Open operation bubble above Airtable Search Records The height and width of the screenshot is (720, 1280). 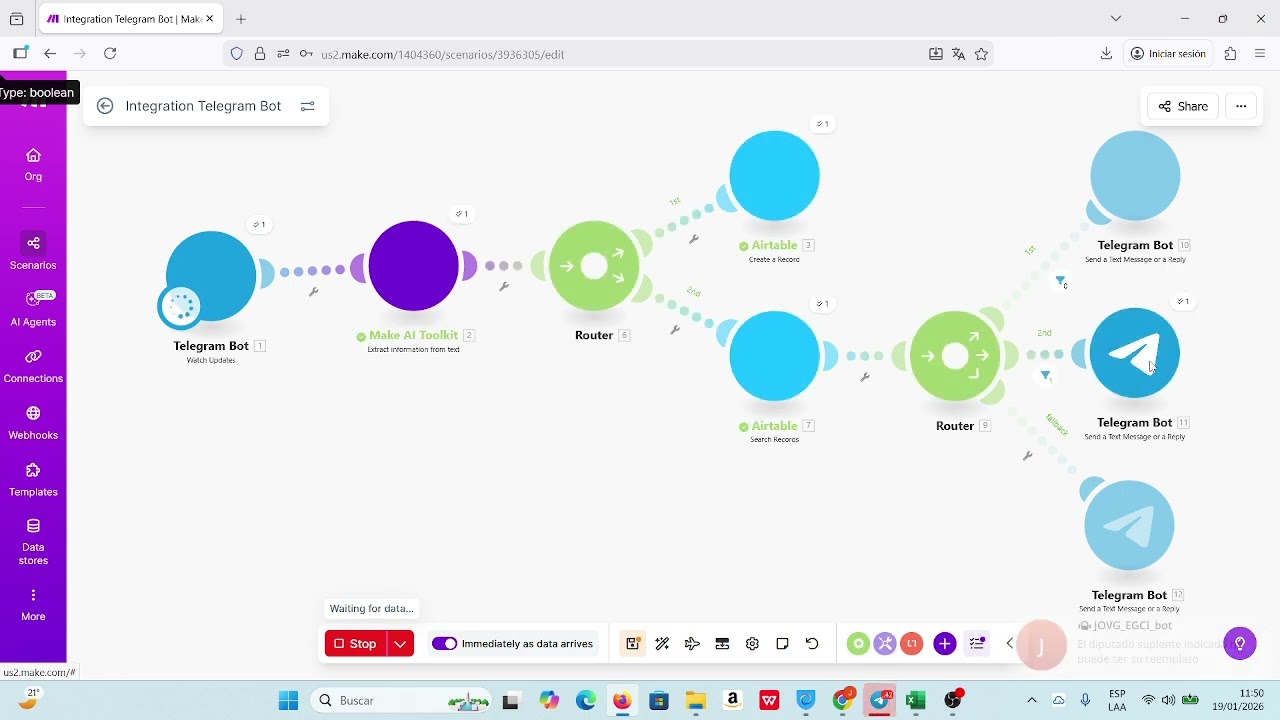click(822, 304)
